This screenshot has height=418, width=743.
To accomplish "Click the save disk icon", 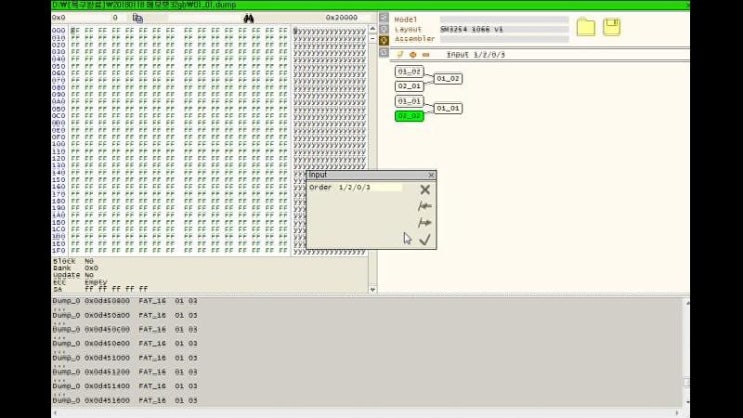I will click(x=610, y=27).
